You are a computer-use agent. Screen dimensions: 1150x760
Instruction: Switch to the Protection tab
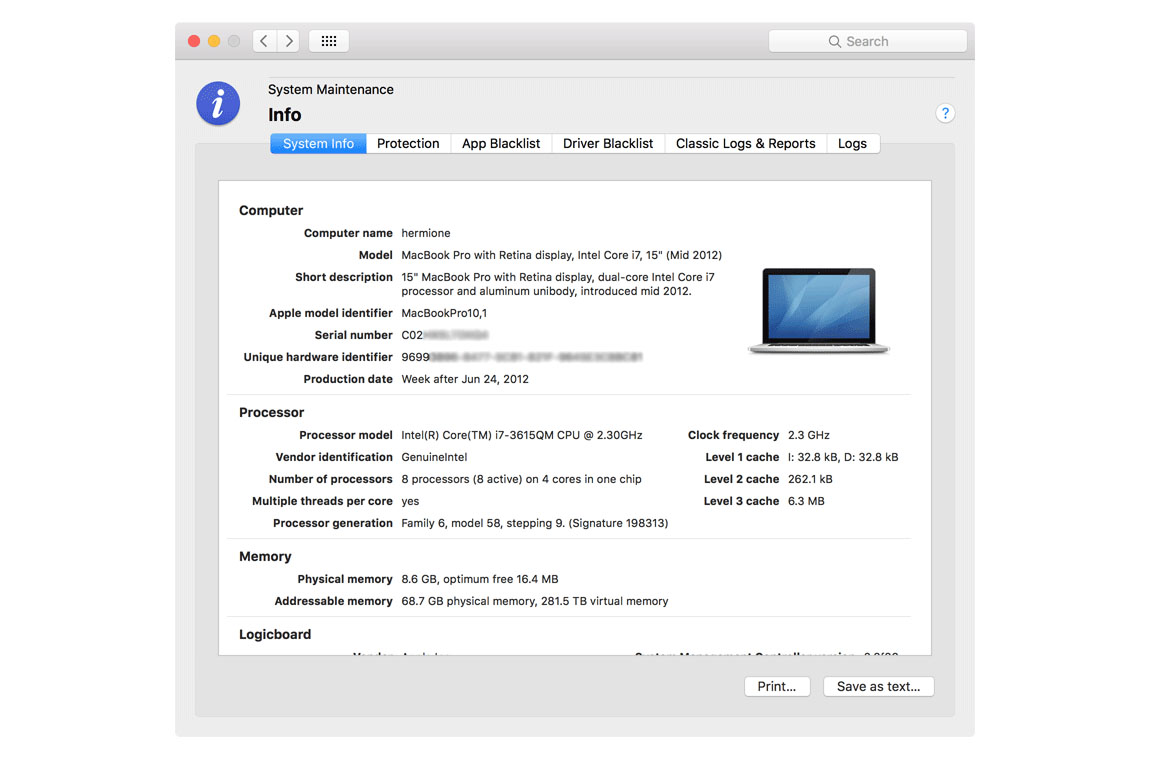(408, 143)
